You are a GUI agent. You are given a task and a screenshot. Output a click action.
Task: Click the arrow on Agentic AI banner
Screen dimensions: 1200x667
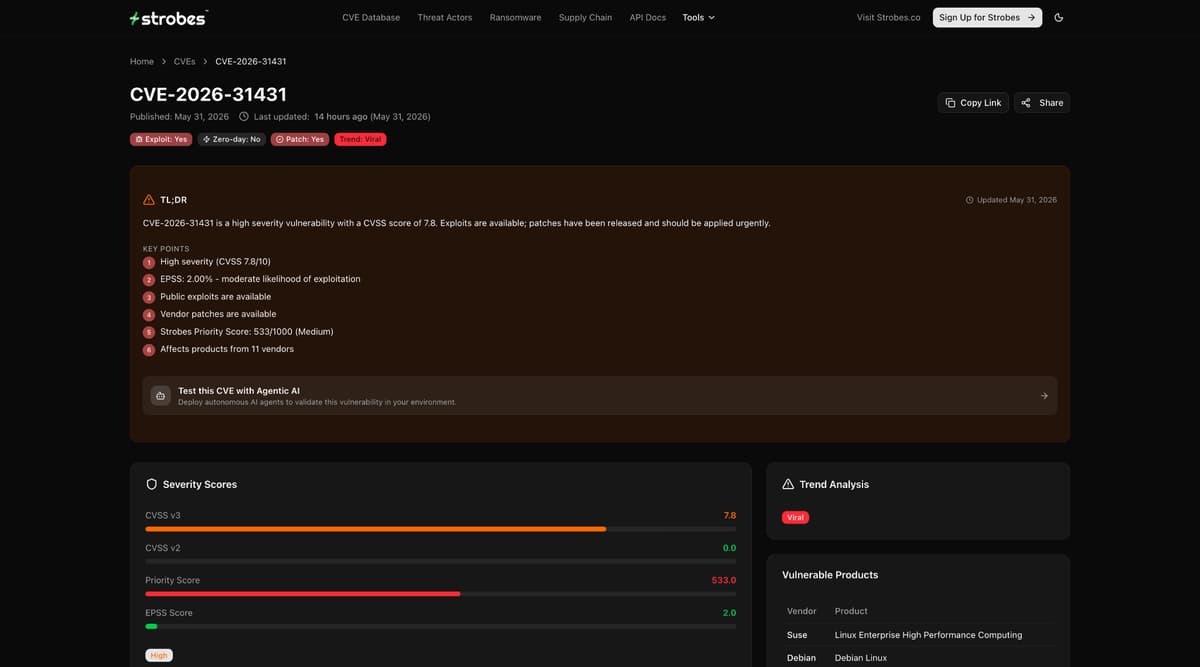[1044, 396]
